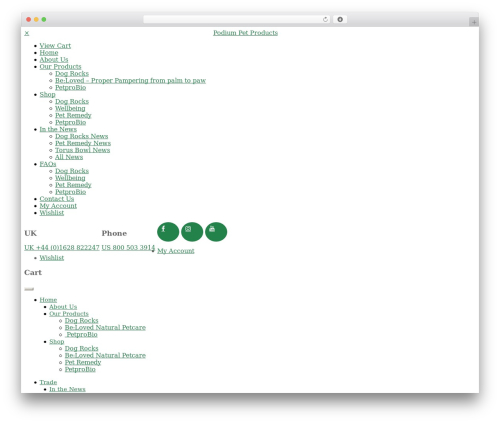This screenshot has width=500, height=423.
Task: Open In the News in lower navigation
Action: coord(67,389)
